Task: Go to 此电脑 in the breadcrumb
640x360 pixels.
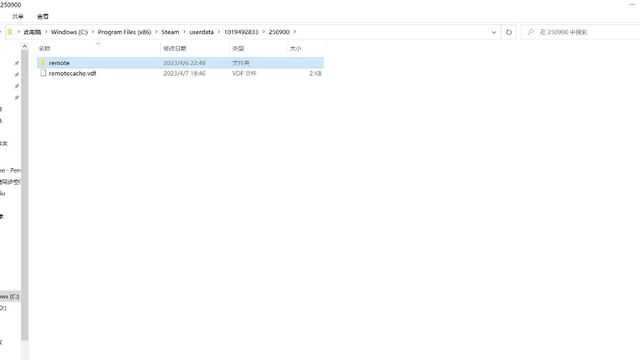Action: pyautogui.click(x=32, y=32)
